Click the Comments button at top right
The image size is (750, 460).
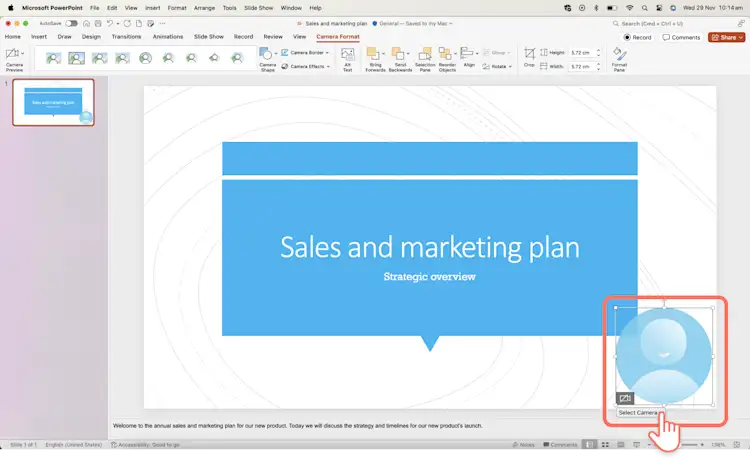coord(681,37)
